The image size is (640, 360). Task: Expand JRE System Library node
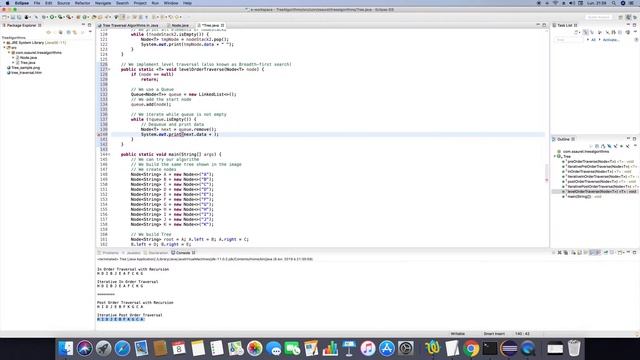click(4, 42)
